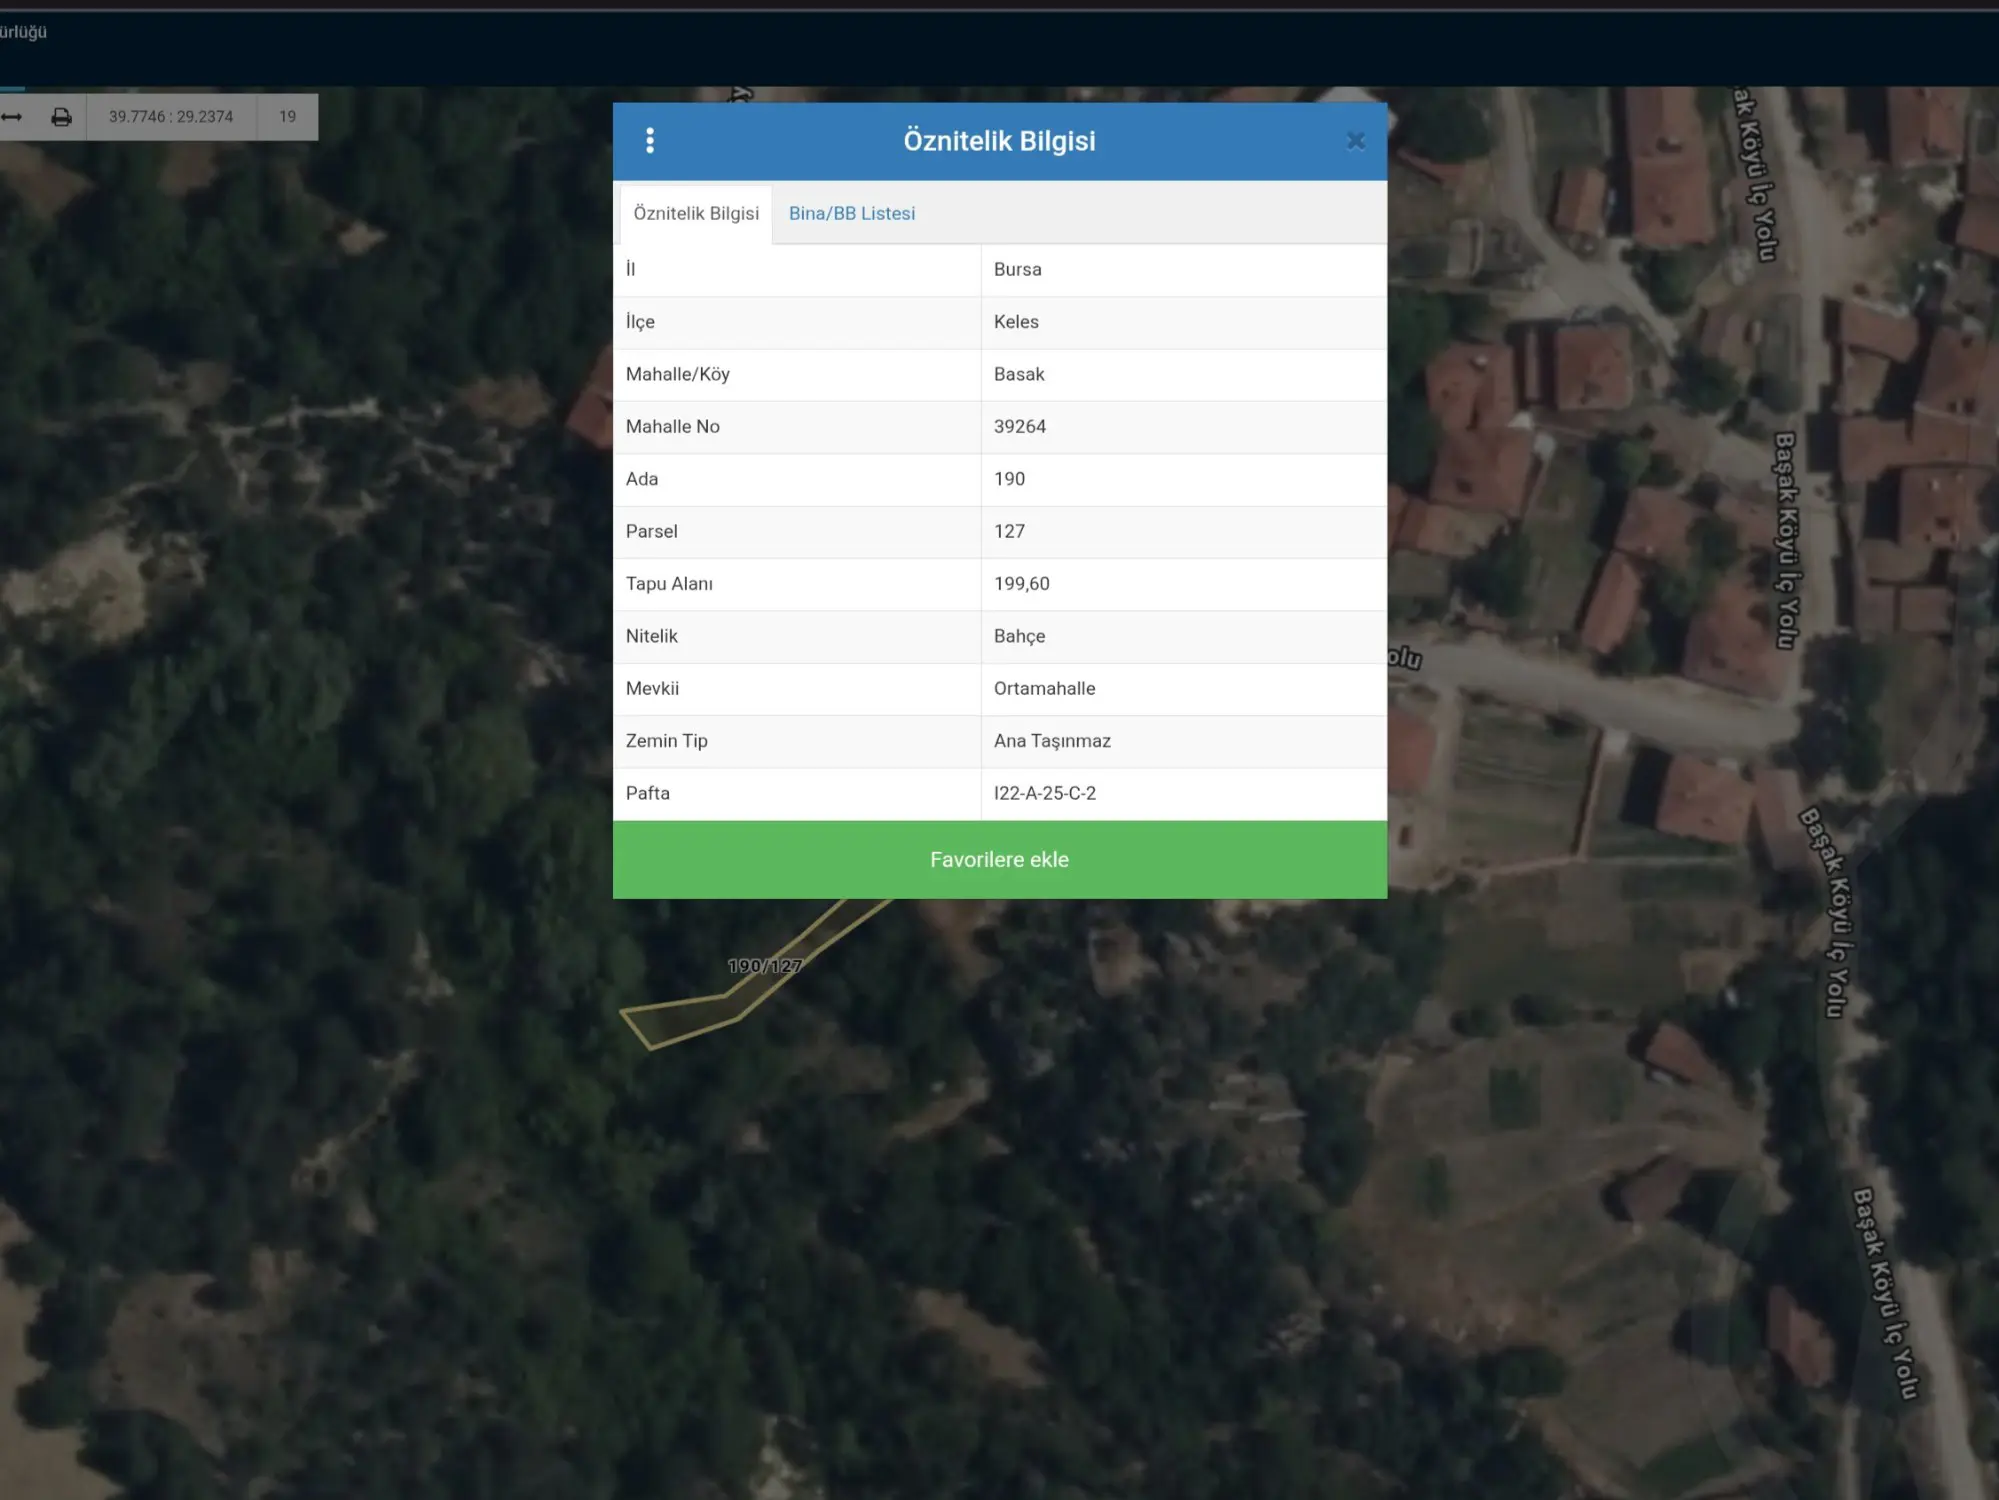This screenshot has height=1500, width=1999.
Task: Click the Nitelik value Bahçe
Action: coord(1019,636)
